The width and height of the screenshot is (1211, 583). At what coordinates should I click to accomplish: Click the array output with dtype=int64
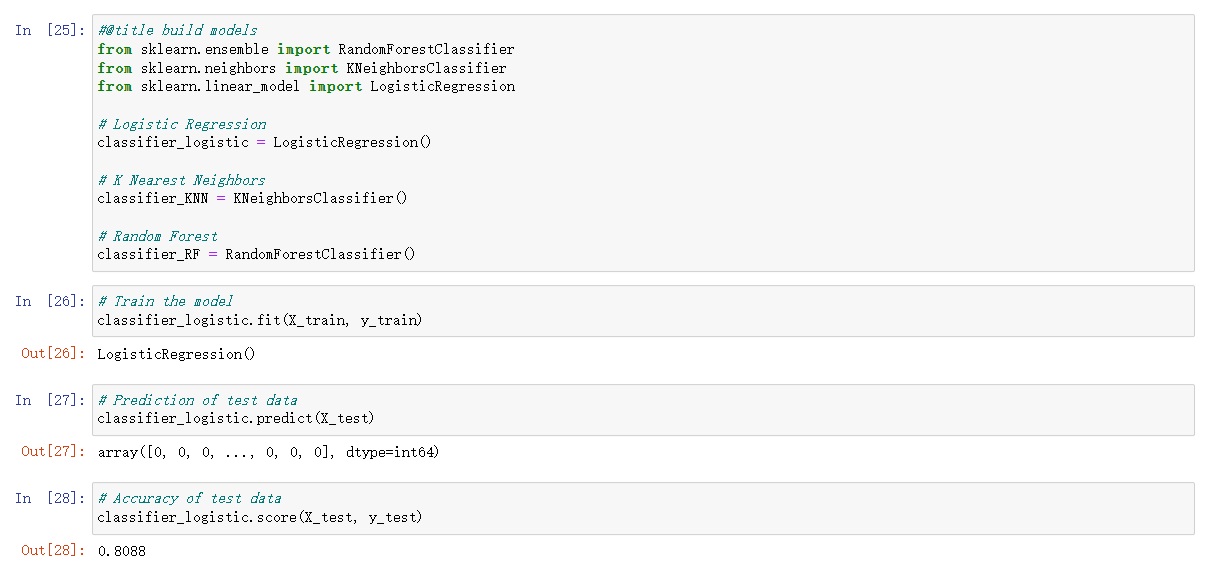point(268,452)
